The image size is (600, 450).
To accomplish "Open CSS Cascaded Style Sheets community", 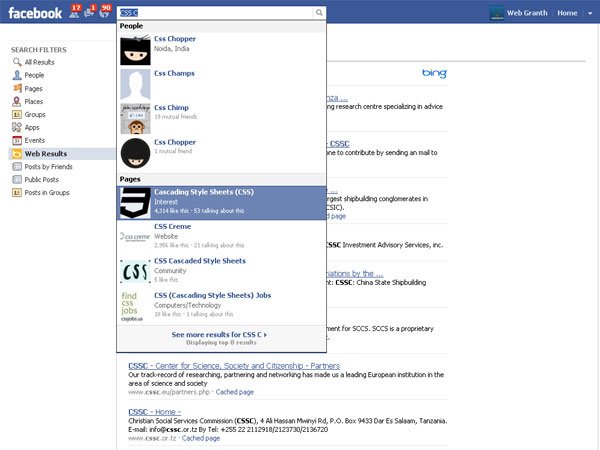I will [x=221, y=272].
